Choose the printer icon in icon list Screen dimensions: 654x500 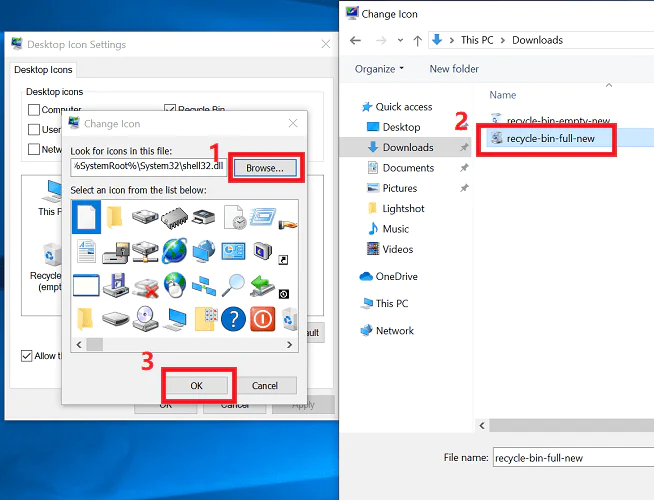pyautogui.click(x=204, y=216)
